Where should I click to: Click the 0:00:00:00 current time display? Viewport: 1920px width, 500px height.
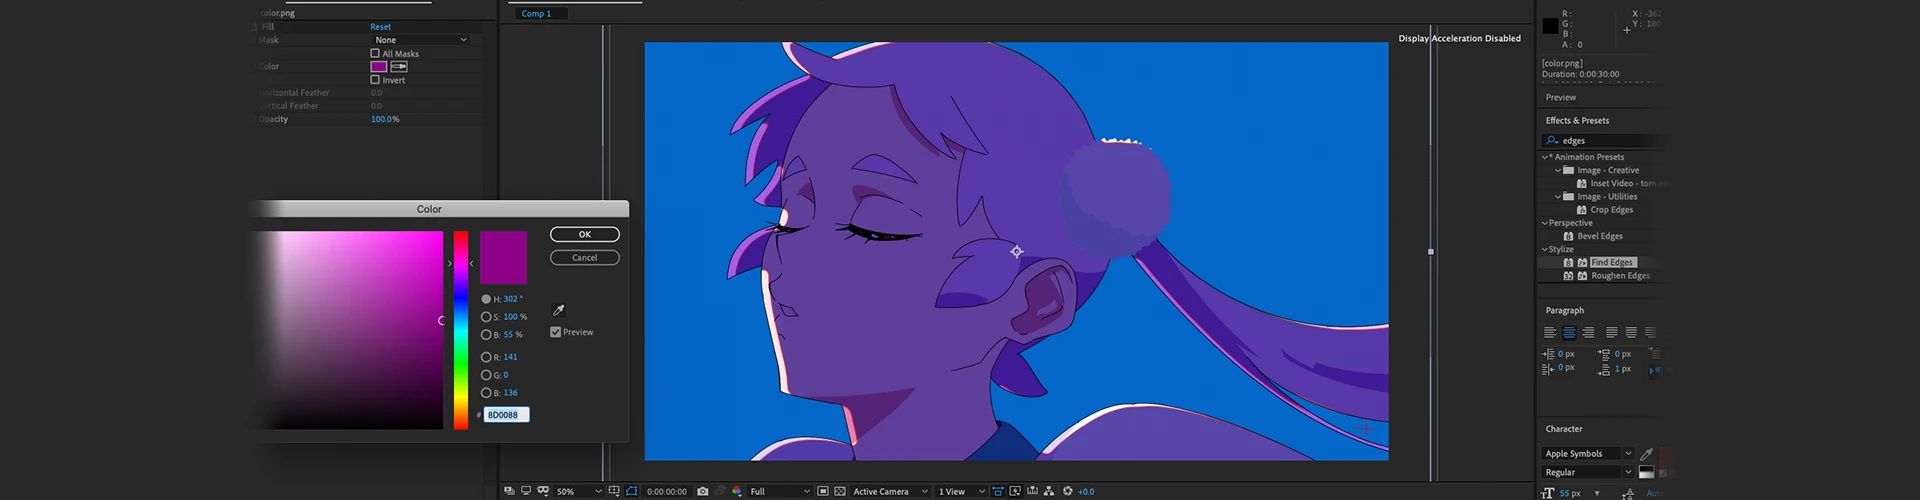667,491
